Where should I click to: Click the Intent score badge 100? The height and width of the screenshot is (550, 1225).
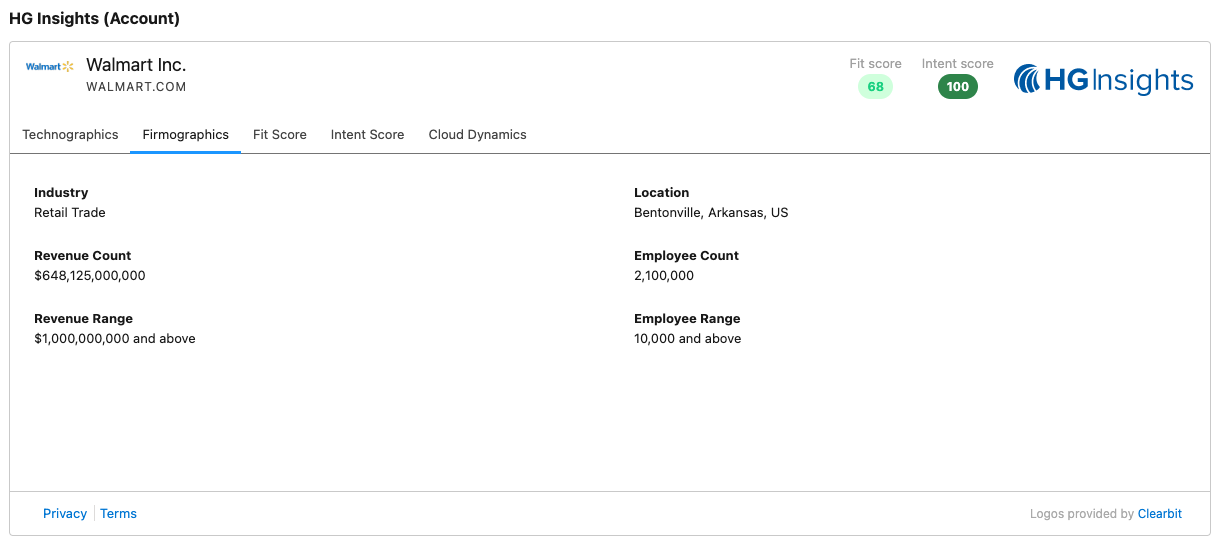coord(958,87)
